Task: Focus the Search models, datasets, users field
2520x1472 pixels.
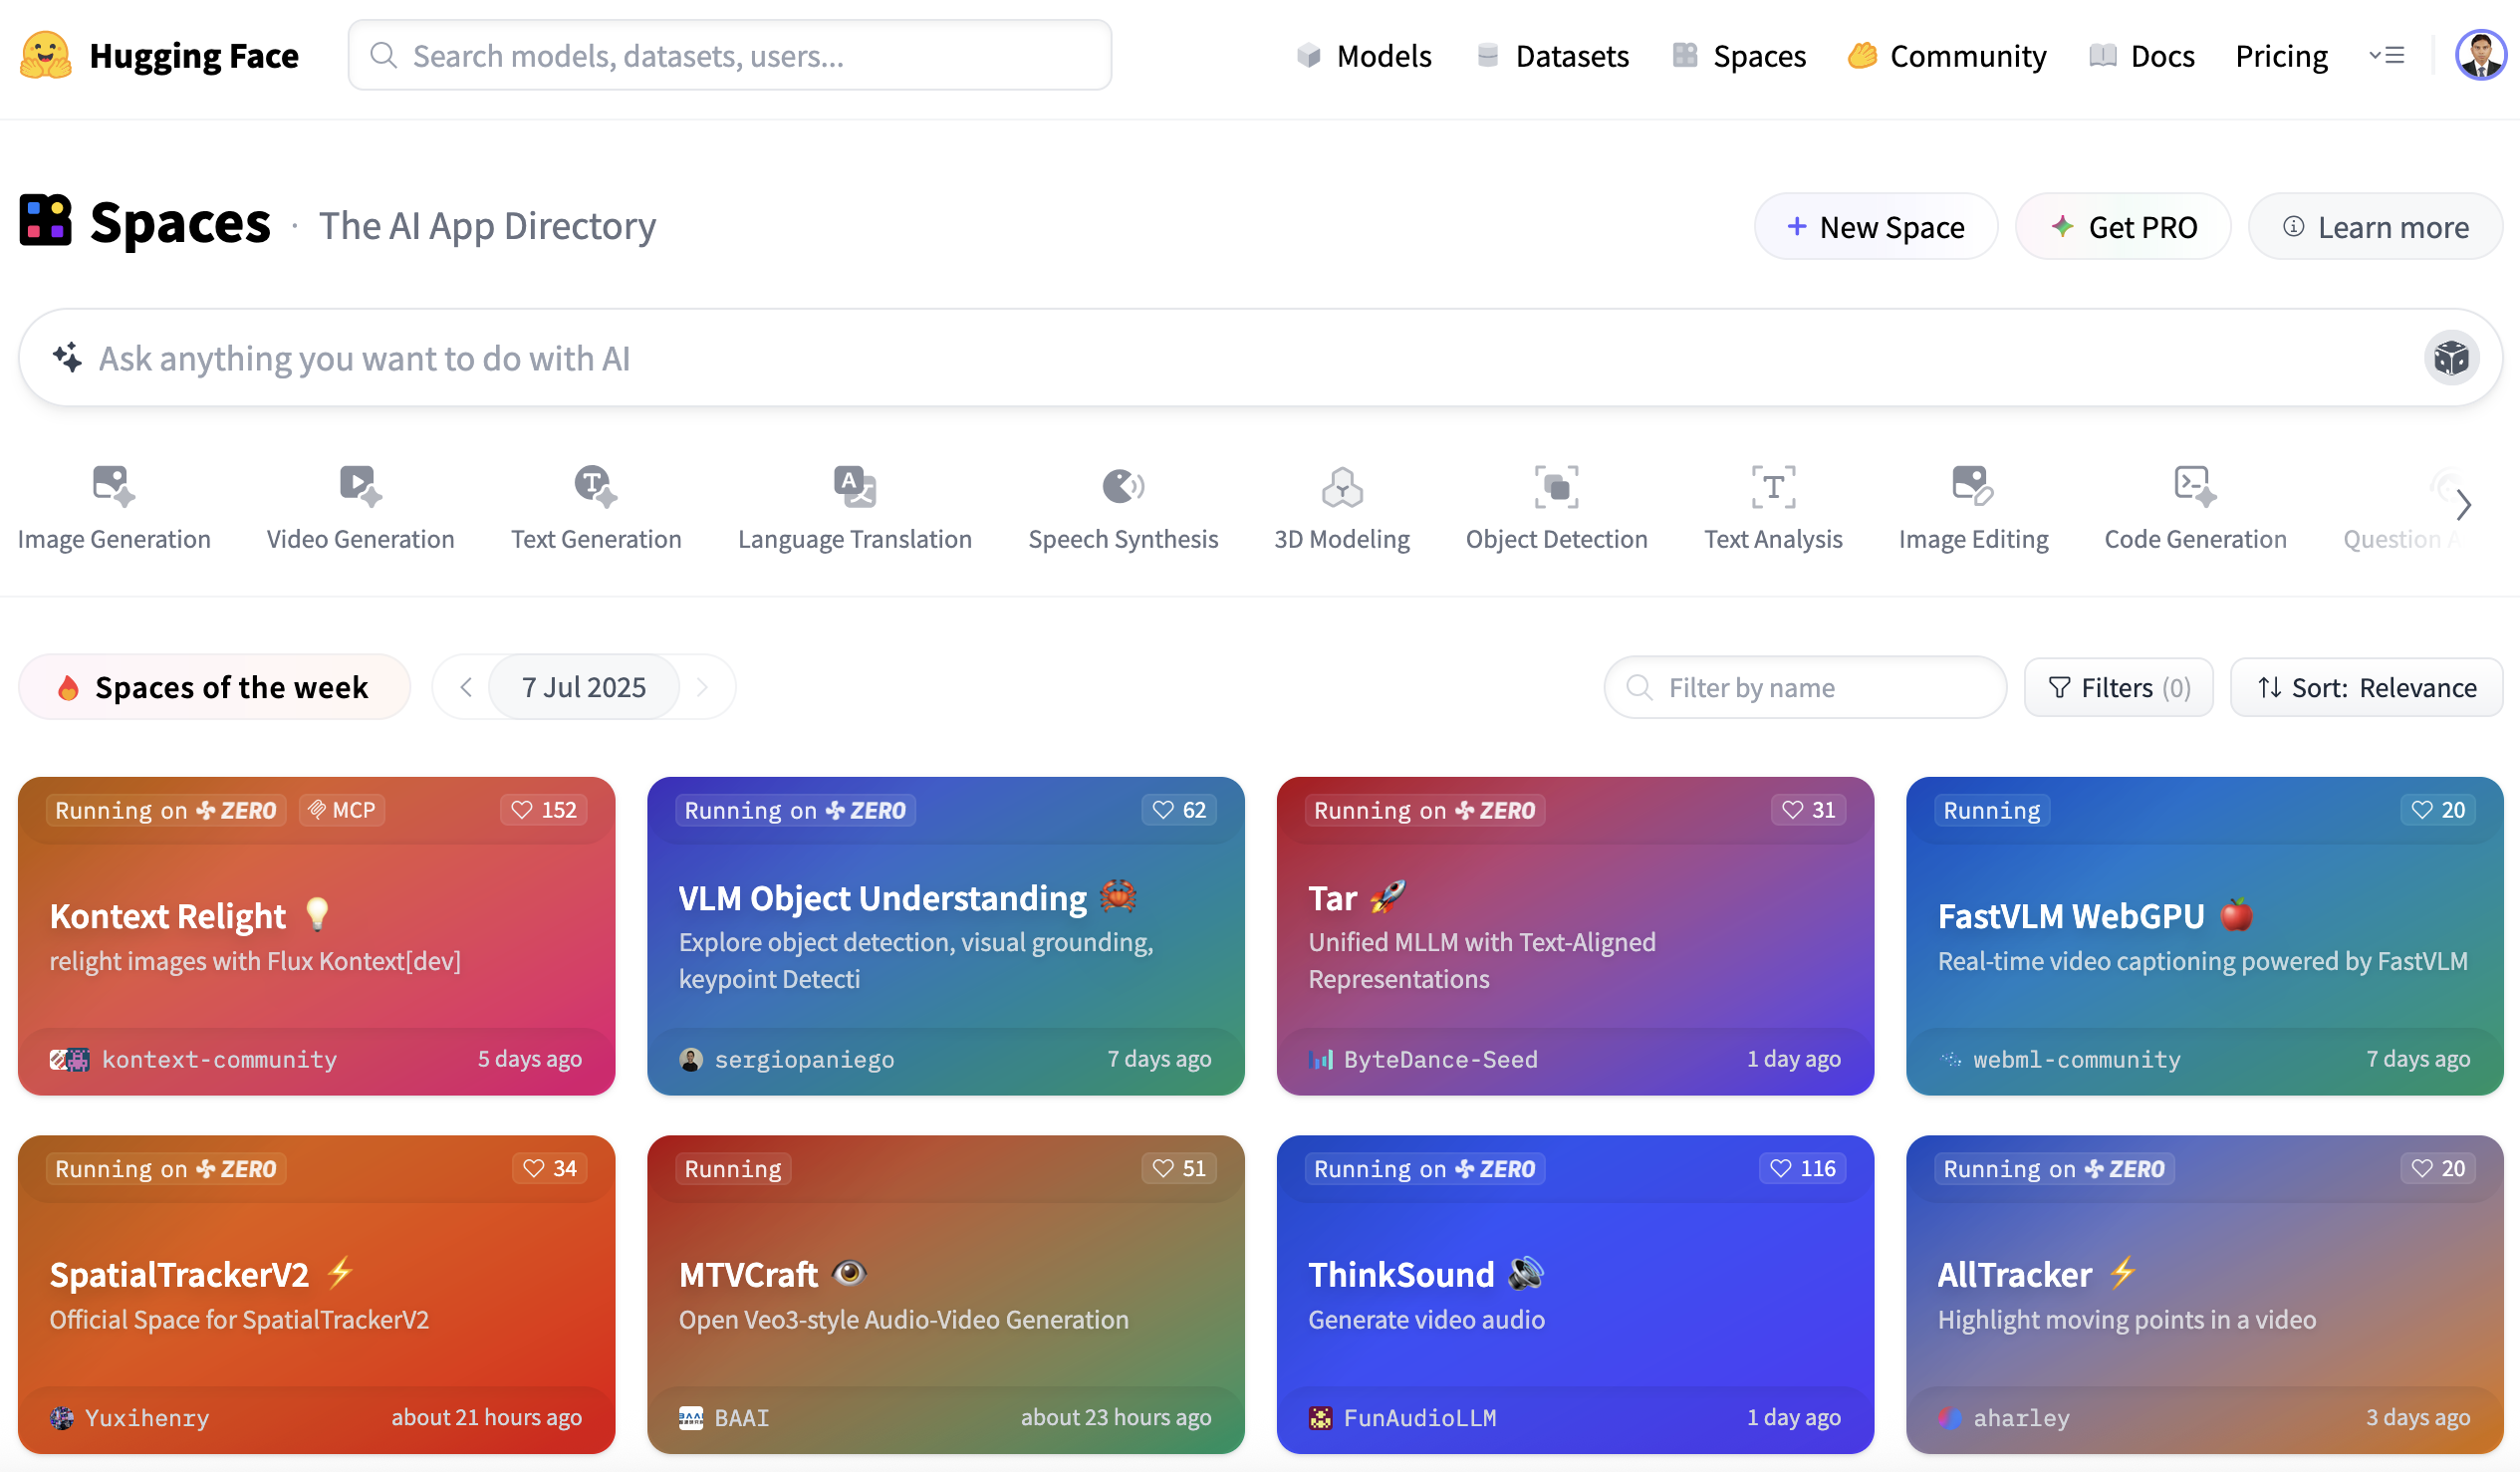Action: (730, 55)
